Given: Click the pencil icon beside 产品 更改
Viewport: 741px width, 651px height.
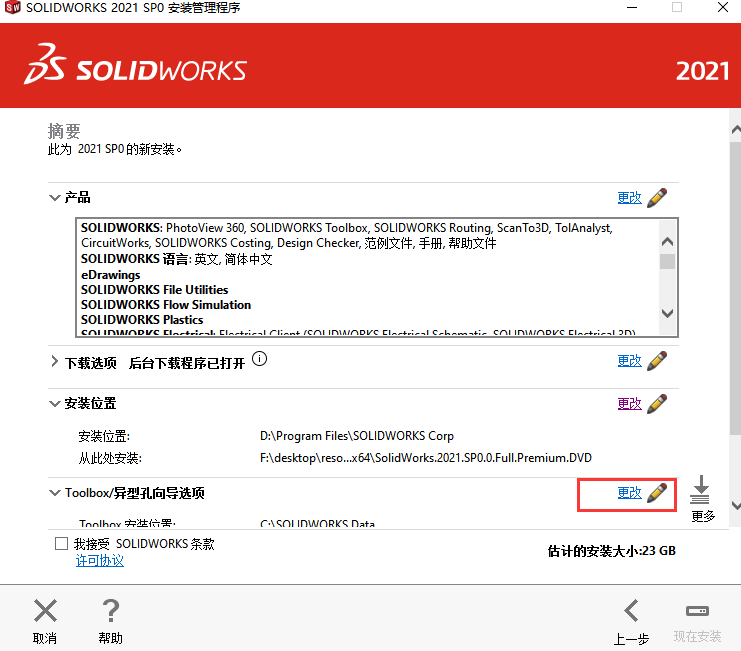Looking at the screenshot, I should coord(657,197).
